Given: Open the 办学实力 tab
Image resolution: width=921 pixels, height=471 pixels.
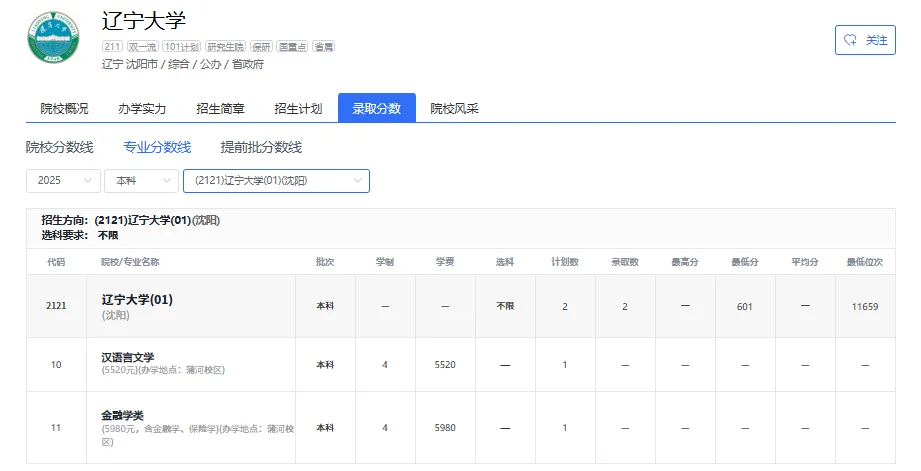Looking at the screenshot, I should 142,109.
